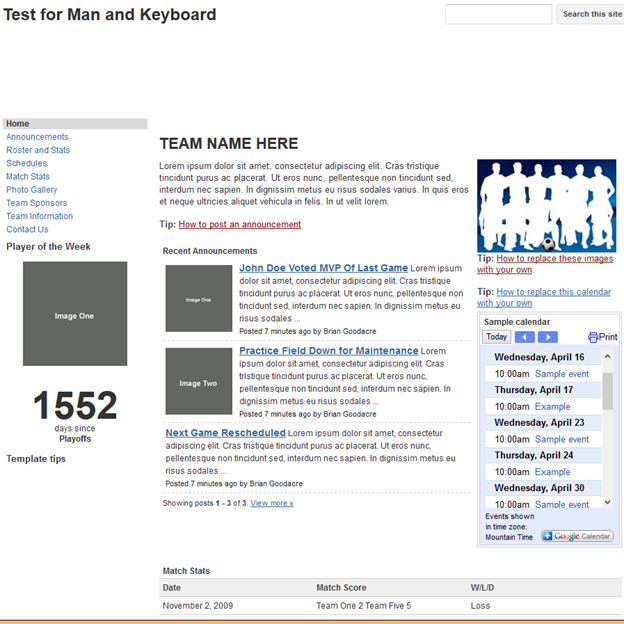Open the Wednesday, April 16 Sample event
This screenshot has width=624, height=624.
[x=561, y=374]
